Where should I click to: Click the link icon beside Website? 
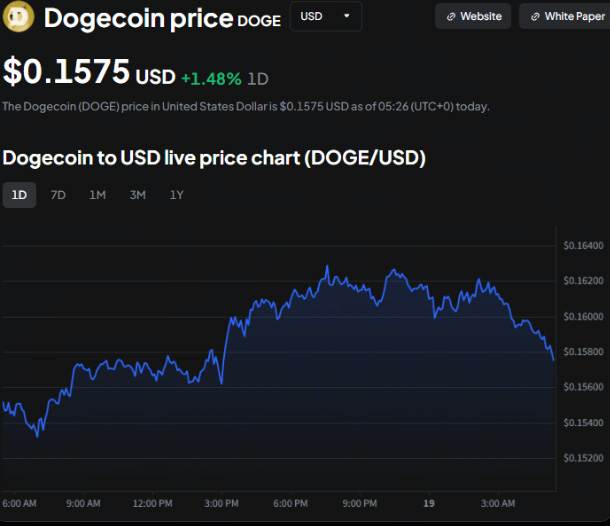coord(450,17)
